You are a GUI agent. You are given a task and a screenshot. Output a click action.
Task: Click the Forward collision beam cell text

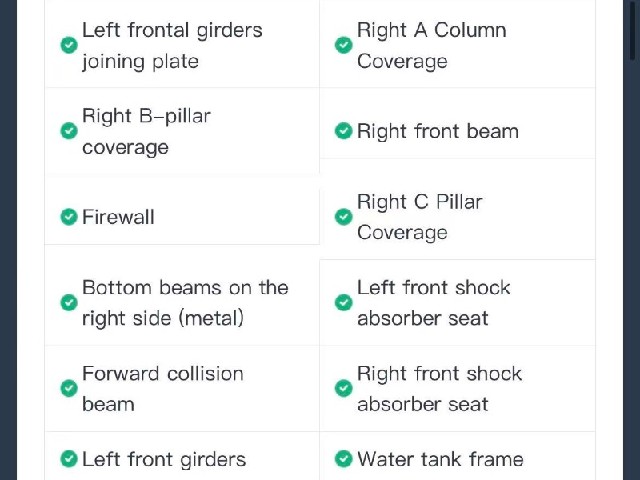(163, 389)
